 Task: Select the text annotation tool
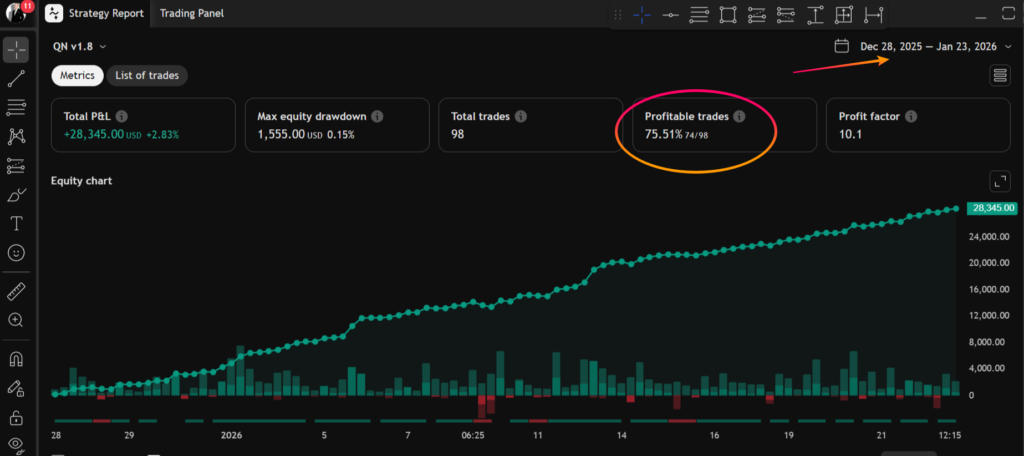click(x=16, y=224)
